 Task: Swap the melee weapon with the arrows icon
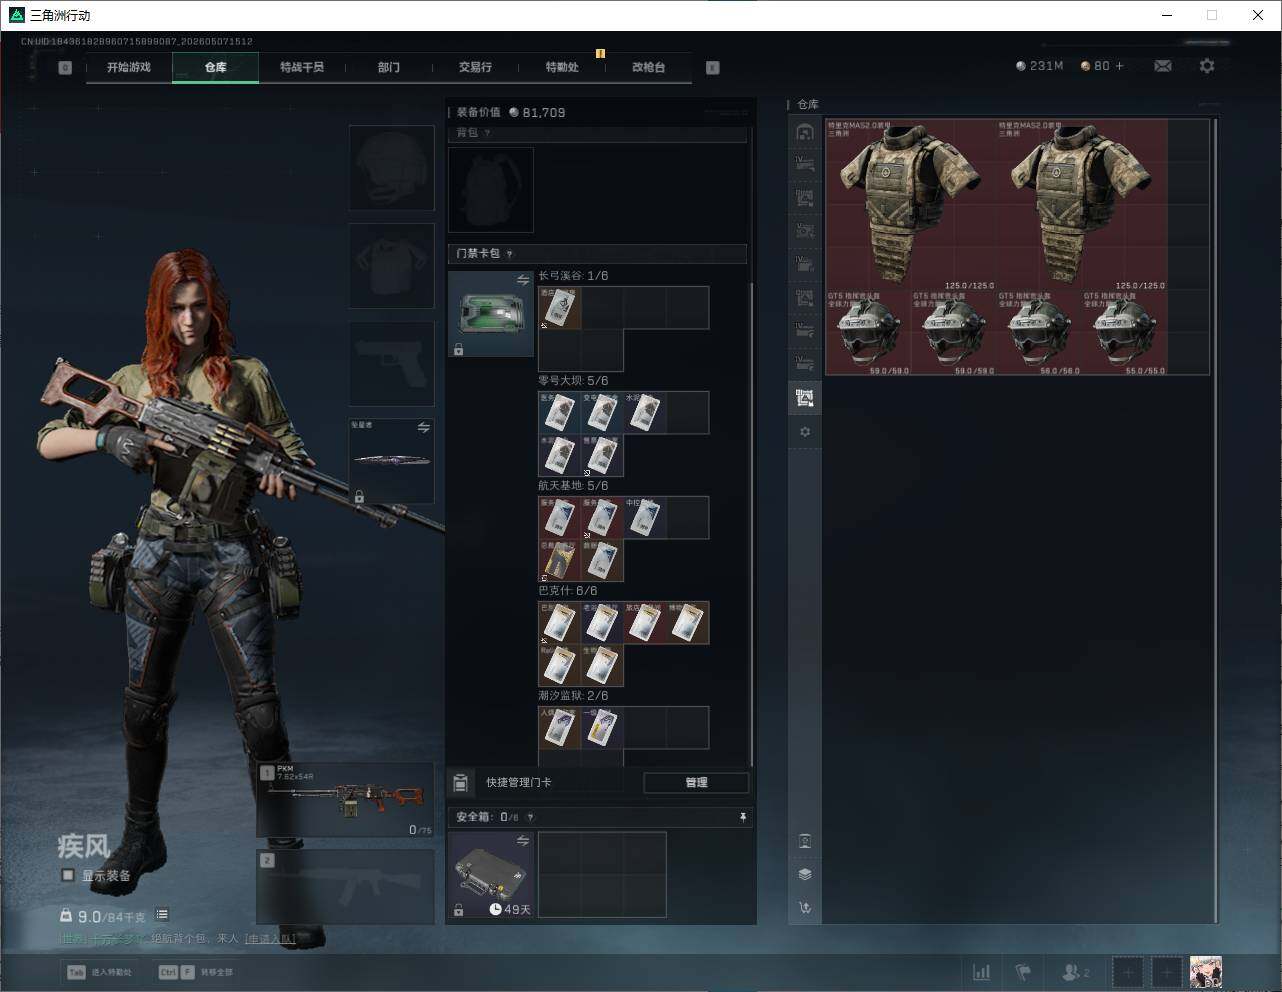coord(424,428)
